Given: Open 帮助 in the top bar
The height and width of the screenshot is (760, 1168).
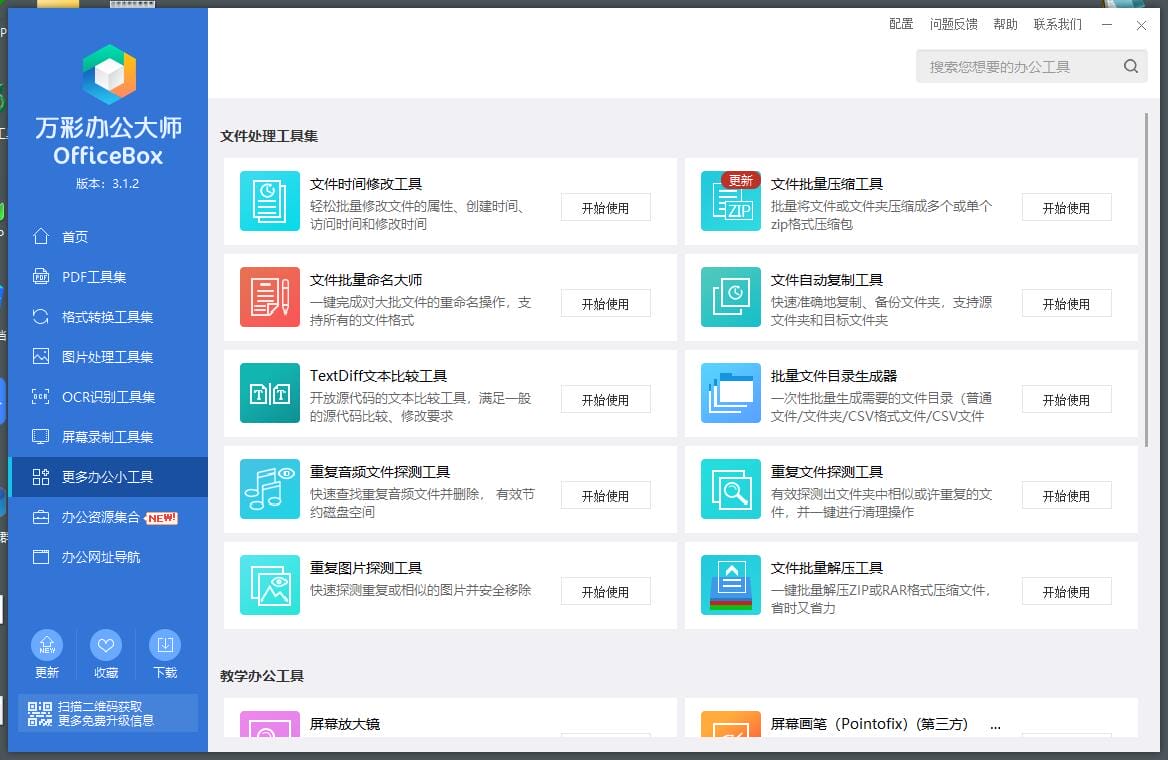Looking at the screenshot, I should pos(1005,24).
